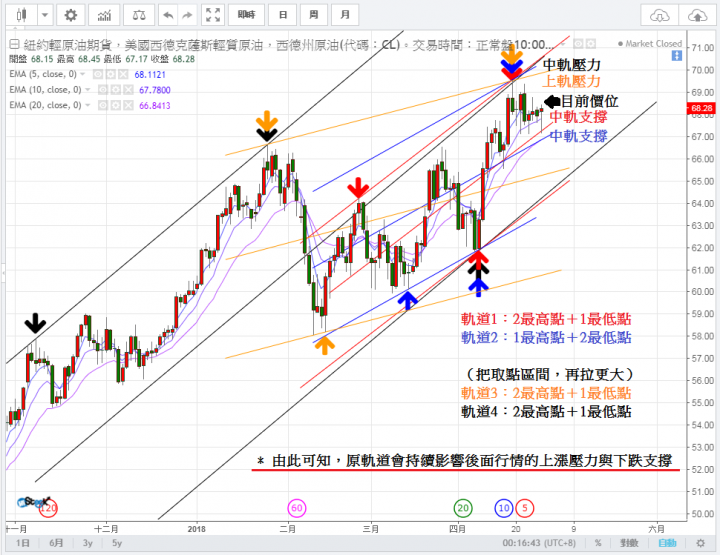Viewport: 720px width, 555px height.
Task: Expand the EMA (20, close, 0) dropdown
Action: click(87, 105)
